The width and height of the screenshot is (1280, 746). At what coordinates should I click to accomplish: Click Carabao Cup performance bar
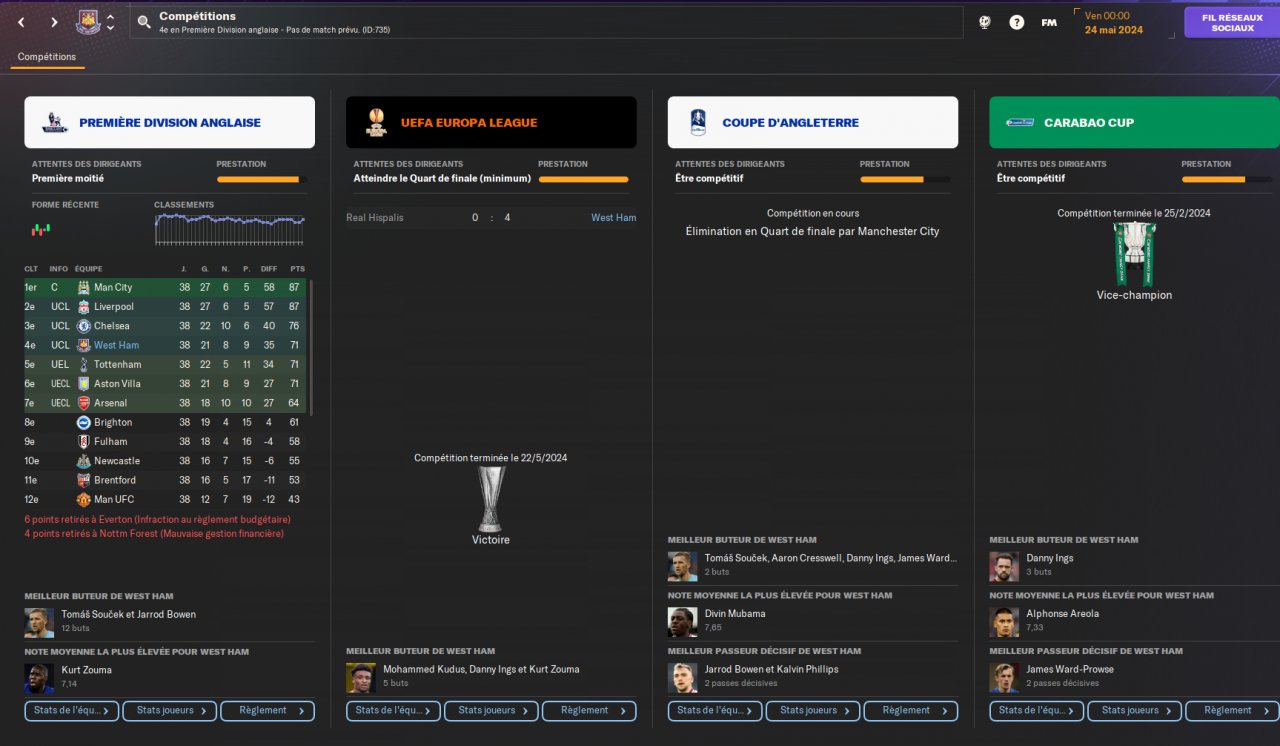(1227, 180)
